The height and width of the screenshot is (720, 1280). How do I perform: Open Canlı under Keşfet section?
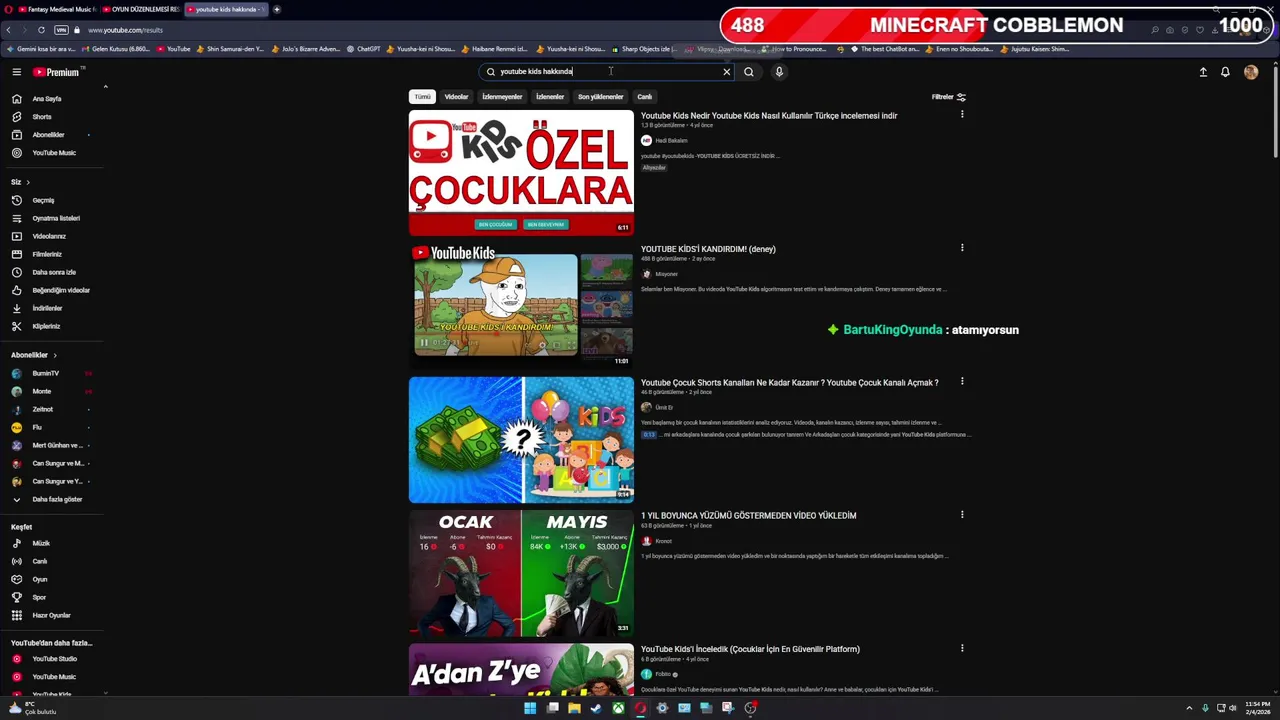pos(40,561)
